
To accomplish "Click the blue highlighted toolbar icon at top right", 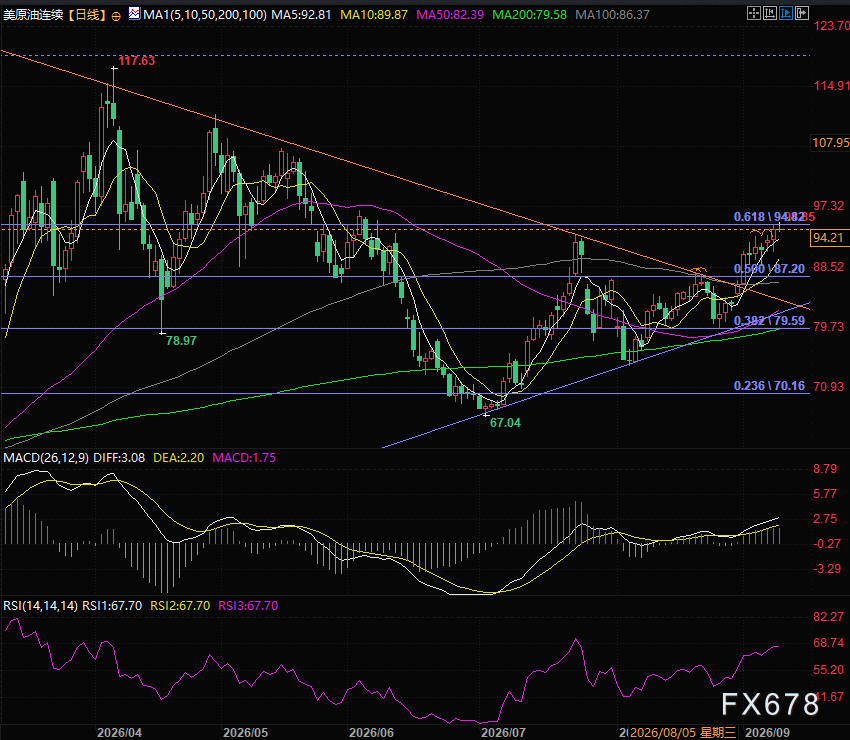I will tap(785, 13).
